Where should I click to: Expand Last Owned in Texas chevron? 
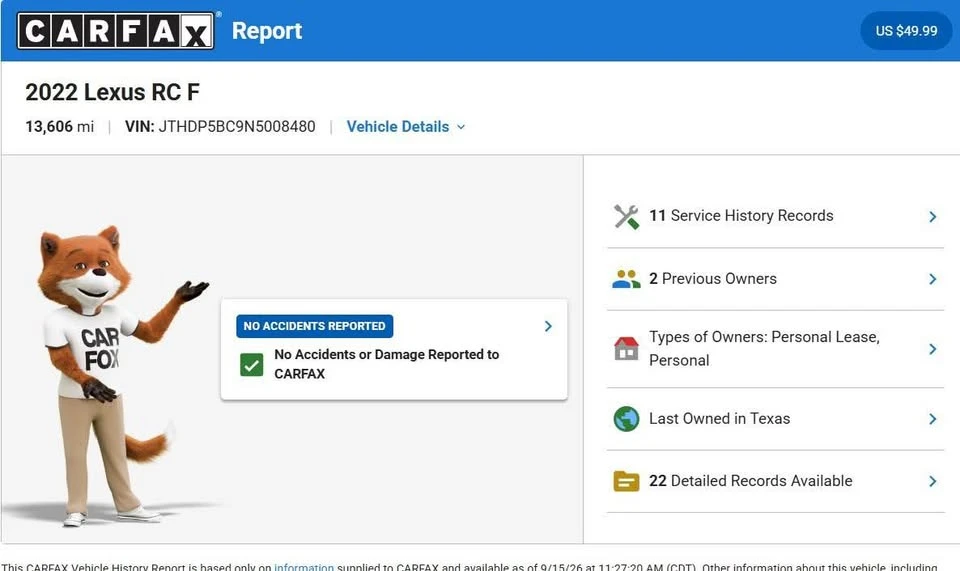tap(932, 419)
